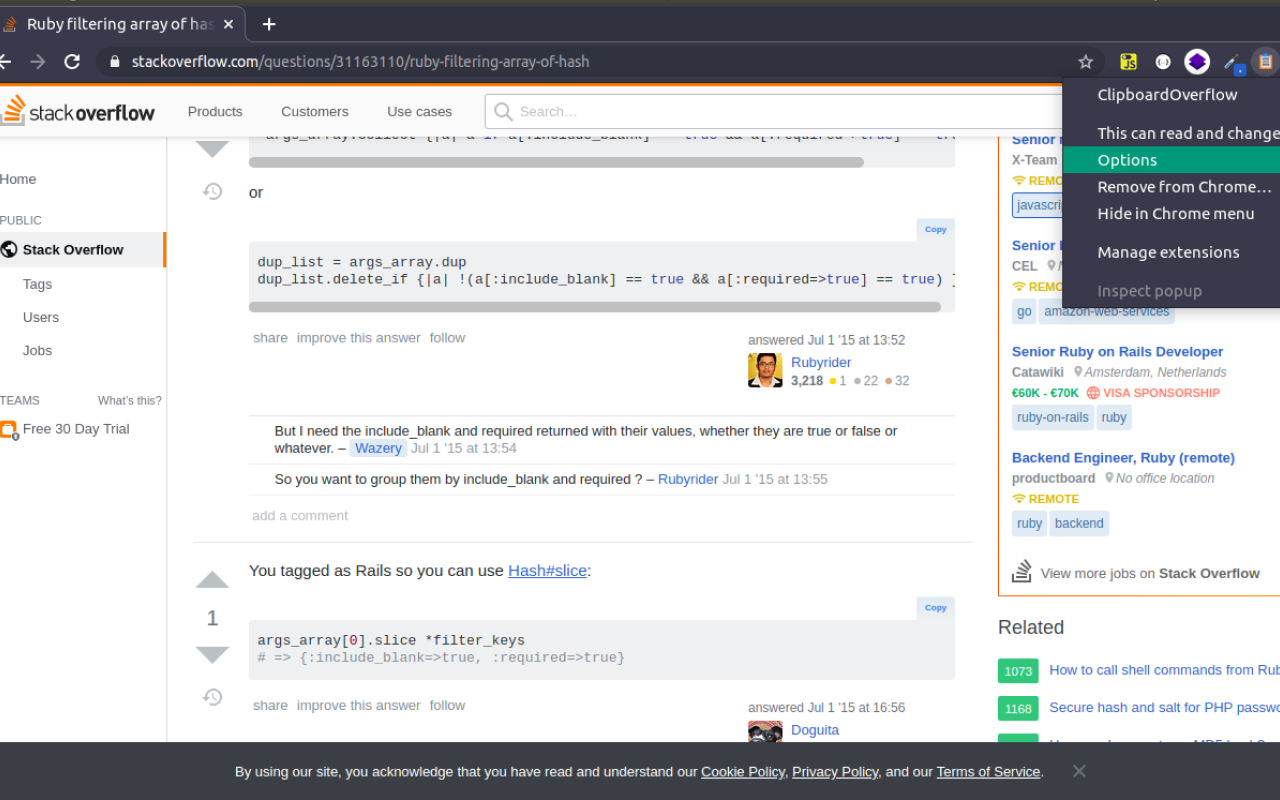Open the Use cases navigation item
This screenshot has height=800, width=1280.
click(x=420, y=112)
